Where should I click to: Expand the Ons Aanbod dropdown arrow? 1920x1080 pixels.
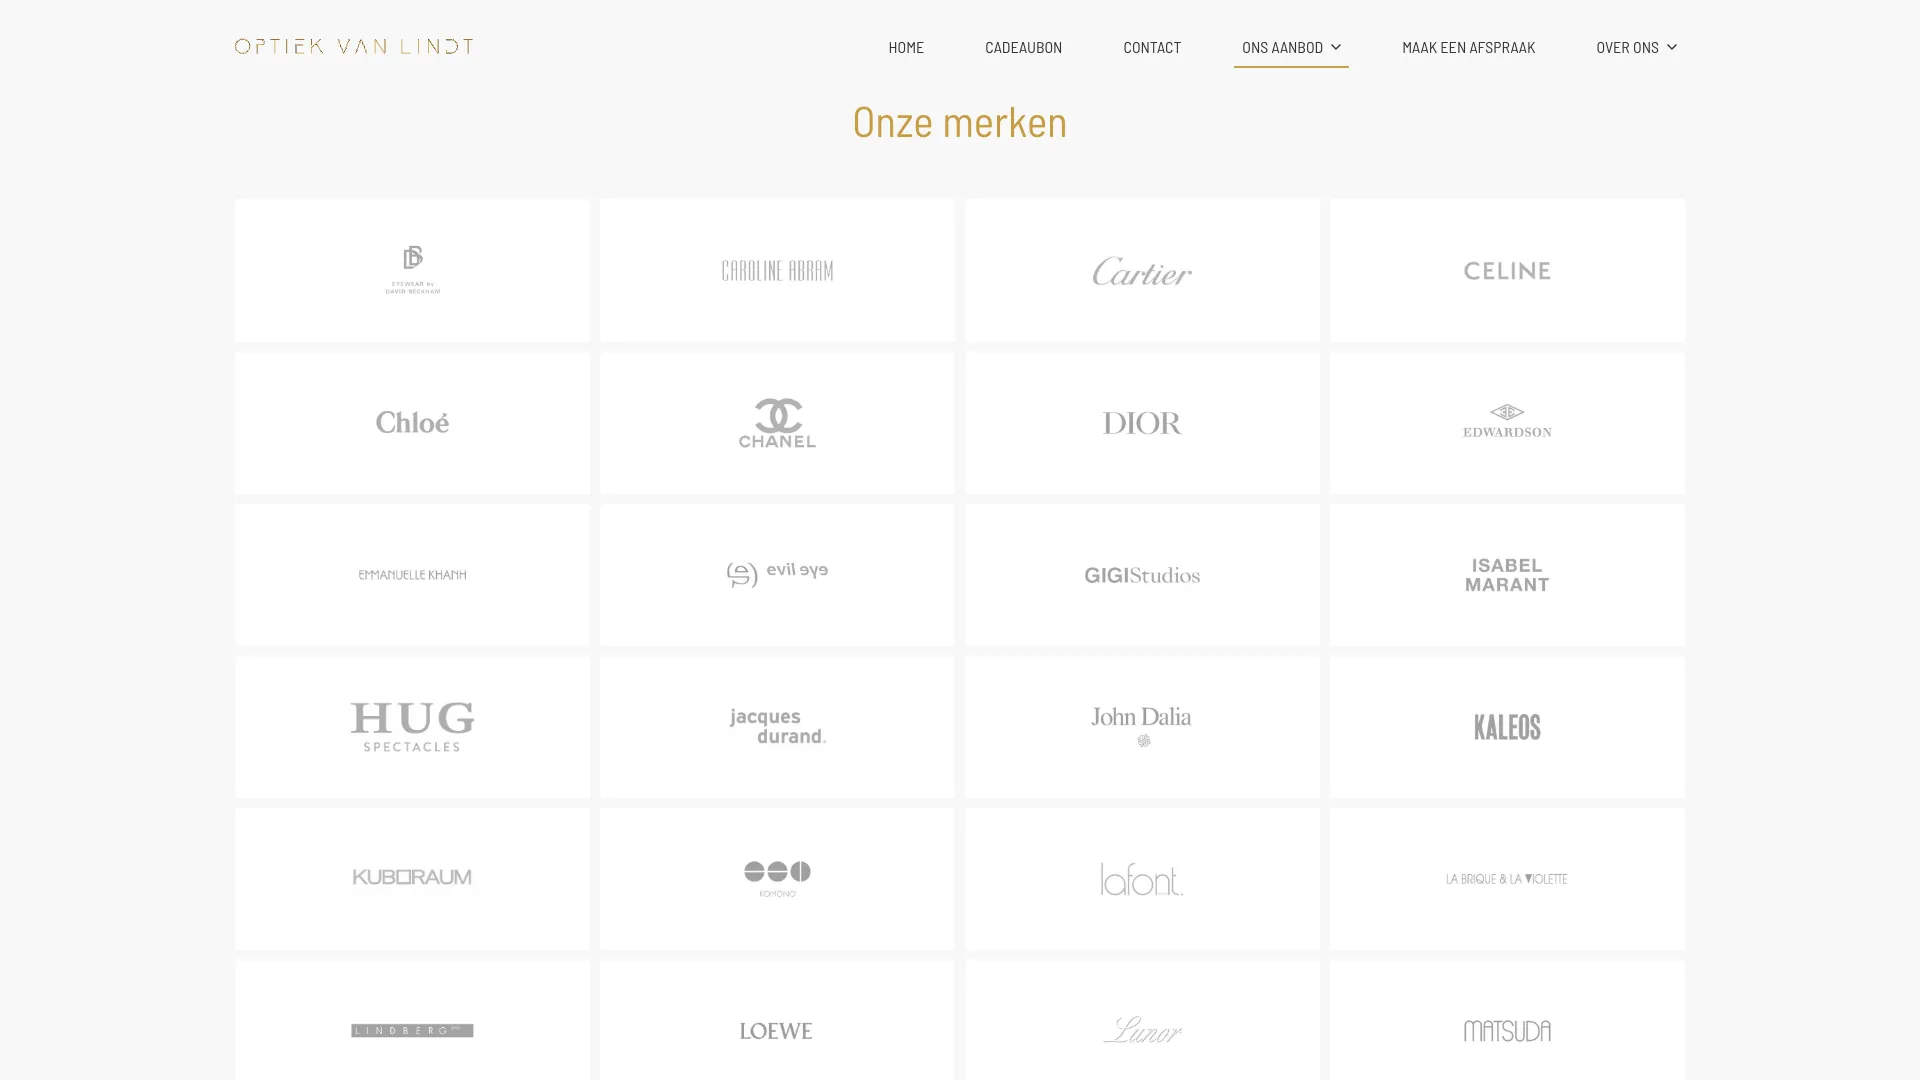click(x=1335, y=47)
